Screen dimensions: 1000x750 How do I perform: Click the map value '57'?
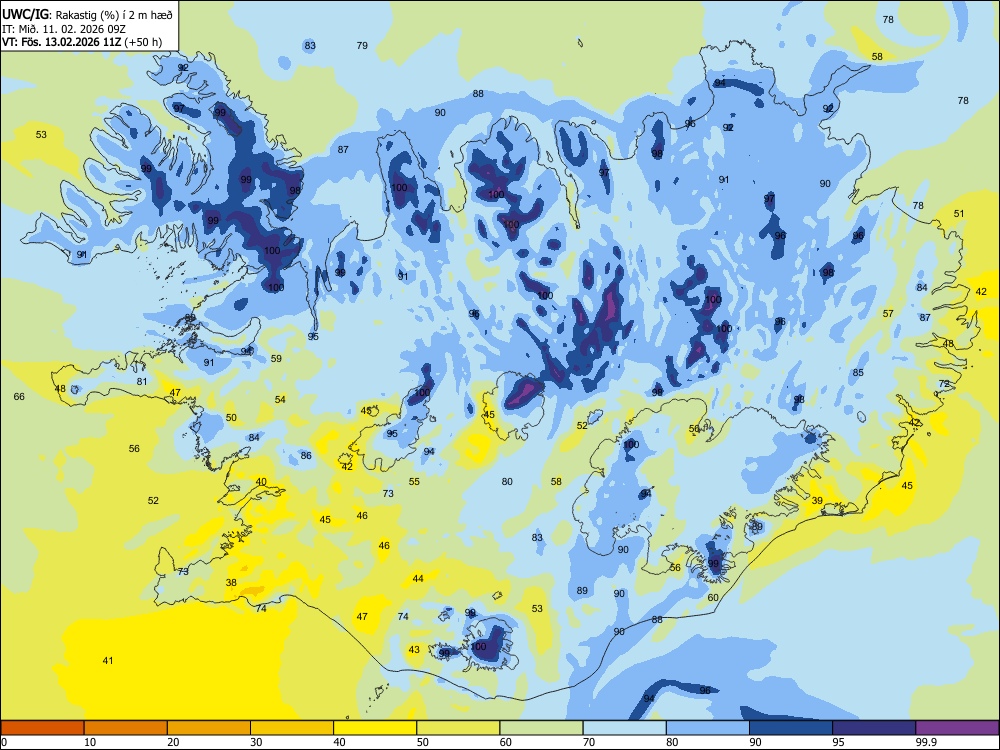888,313
